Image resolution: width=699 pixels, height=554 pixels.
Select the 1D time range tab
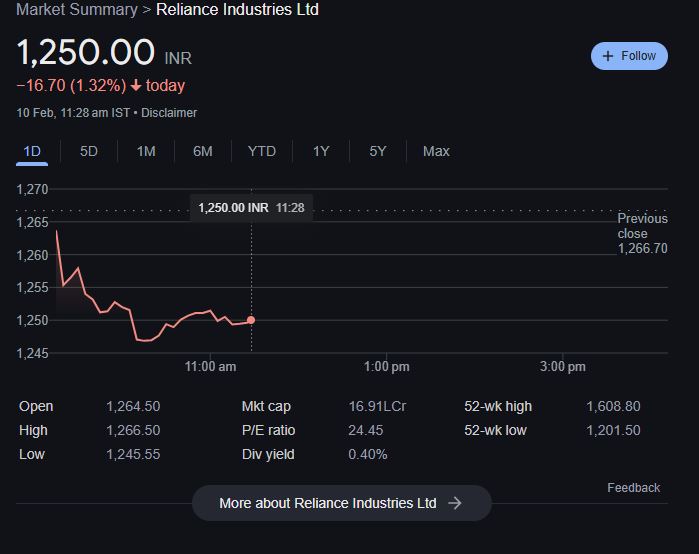click(32, 152)
